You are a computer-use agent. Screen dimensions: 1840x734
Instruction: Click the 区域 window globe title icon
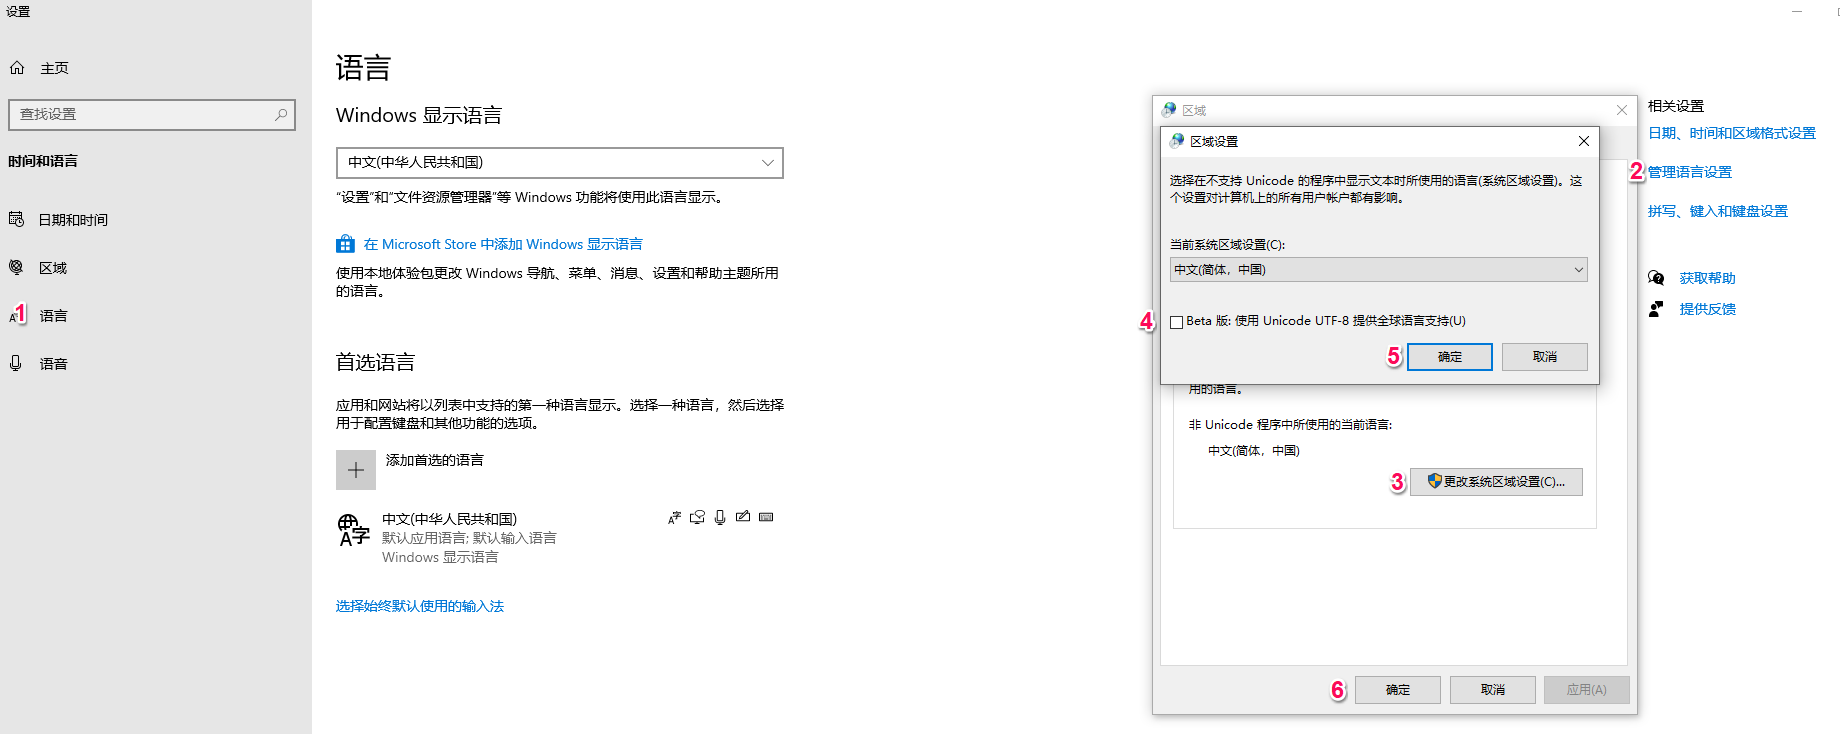click(1169, 110)
